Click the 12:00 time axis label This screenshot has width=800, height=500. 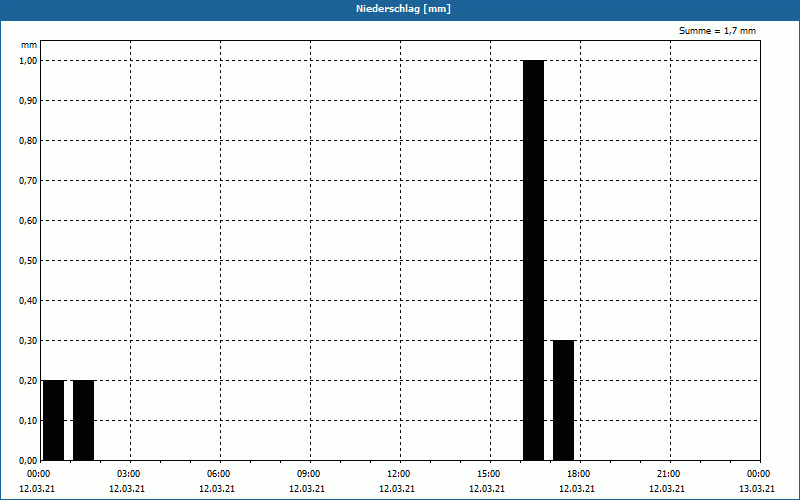point(398,474)
